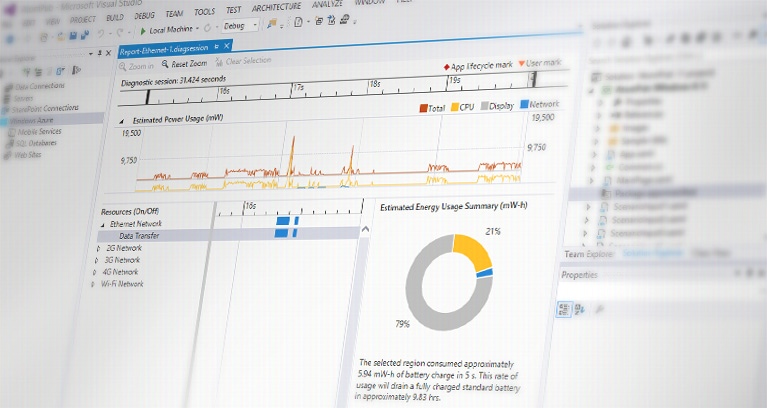Click the Save icon in the toolbar
767x408 pixels.
(x=73, y=36)
